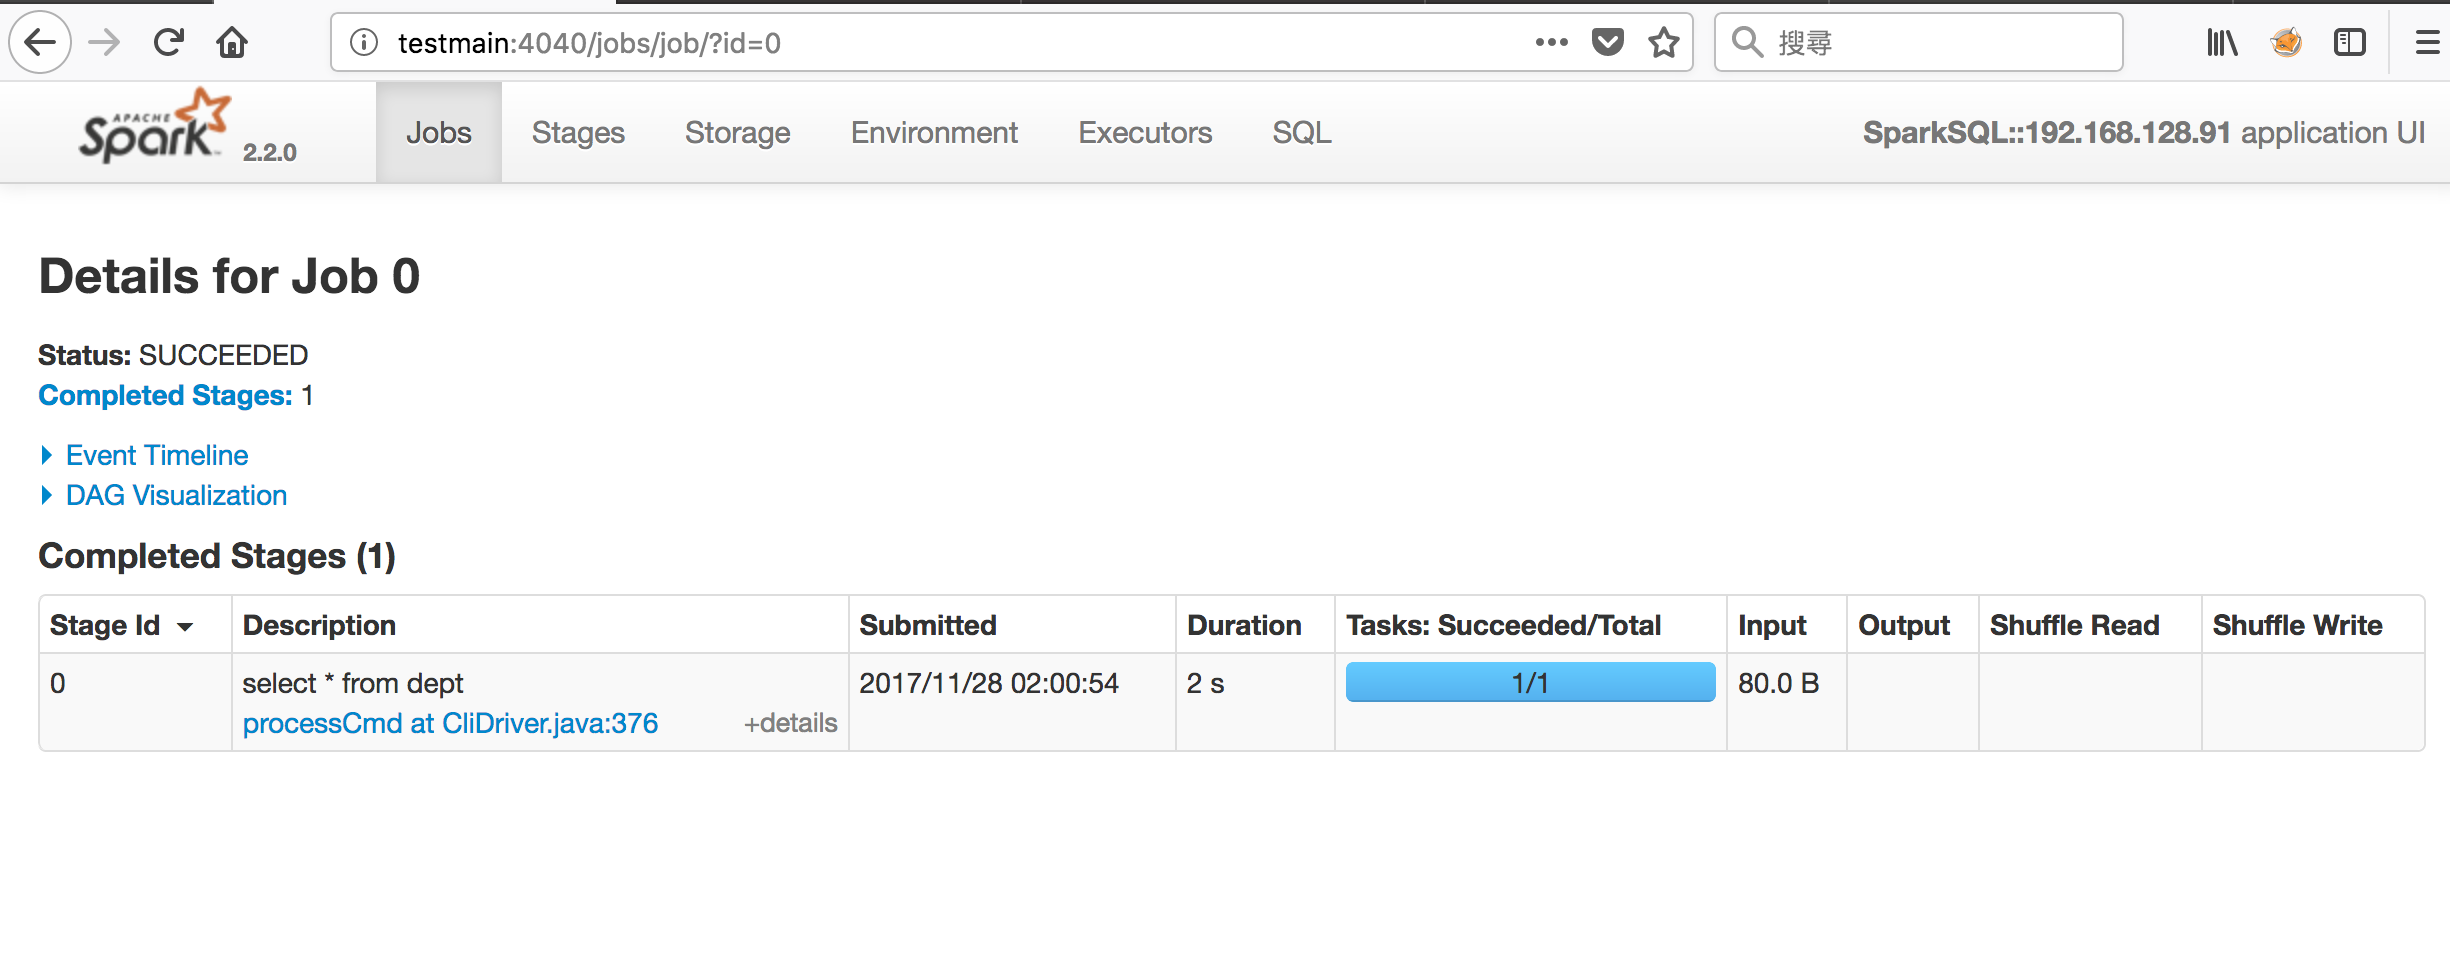Reload the current page

point(168,43)
